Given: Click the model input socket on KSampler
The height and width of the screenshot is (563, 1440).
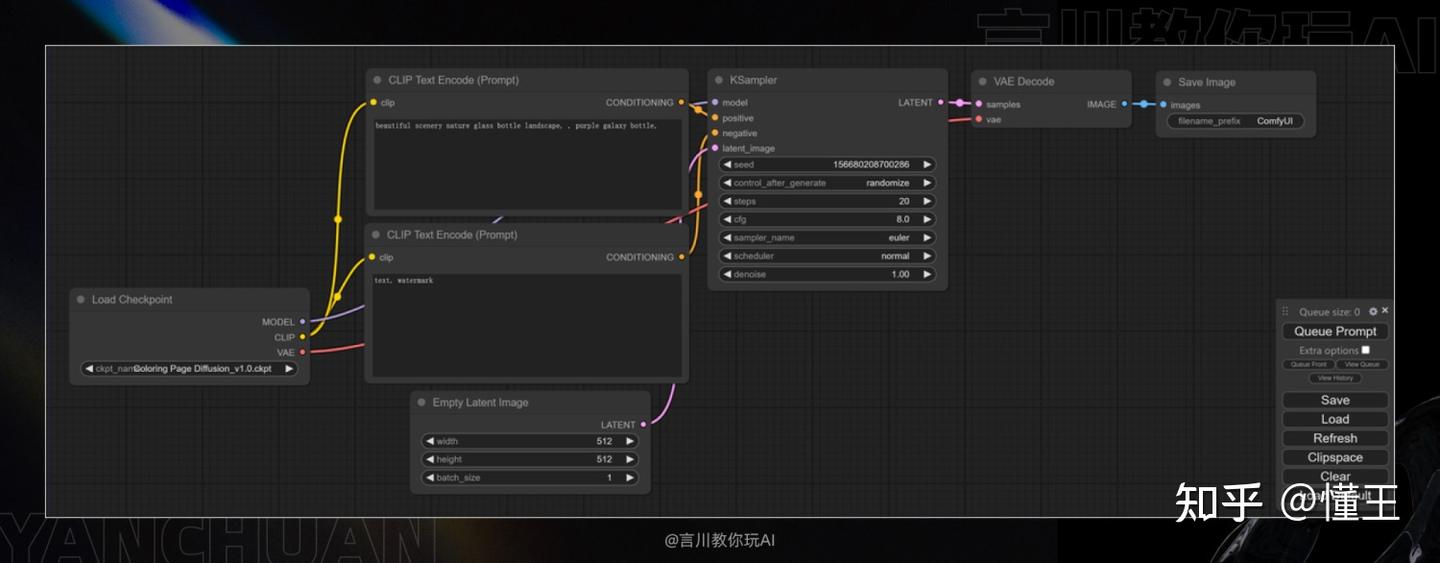Looking at the screenshot, I should (715, 102).
